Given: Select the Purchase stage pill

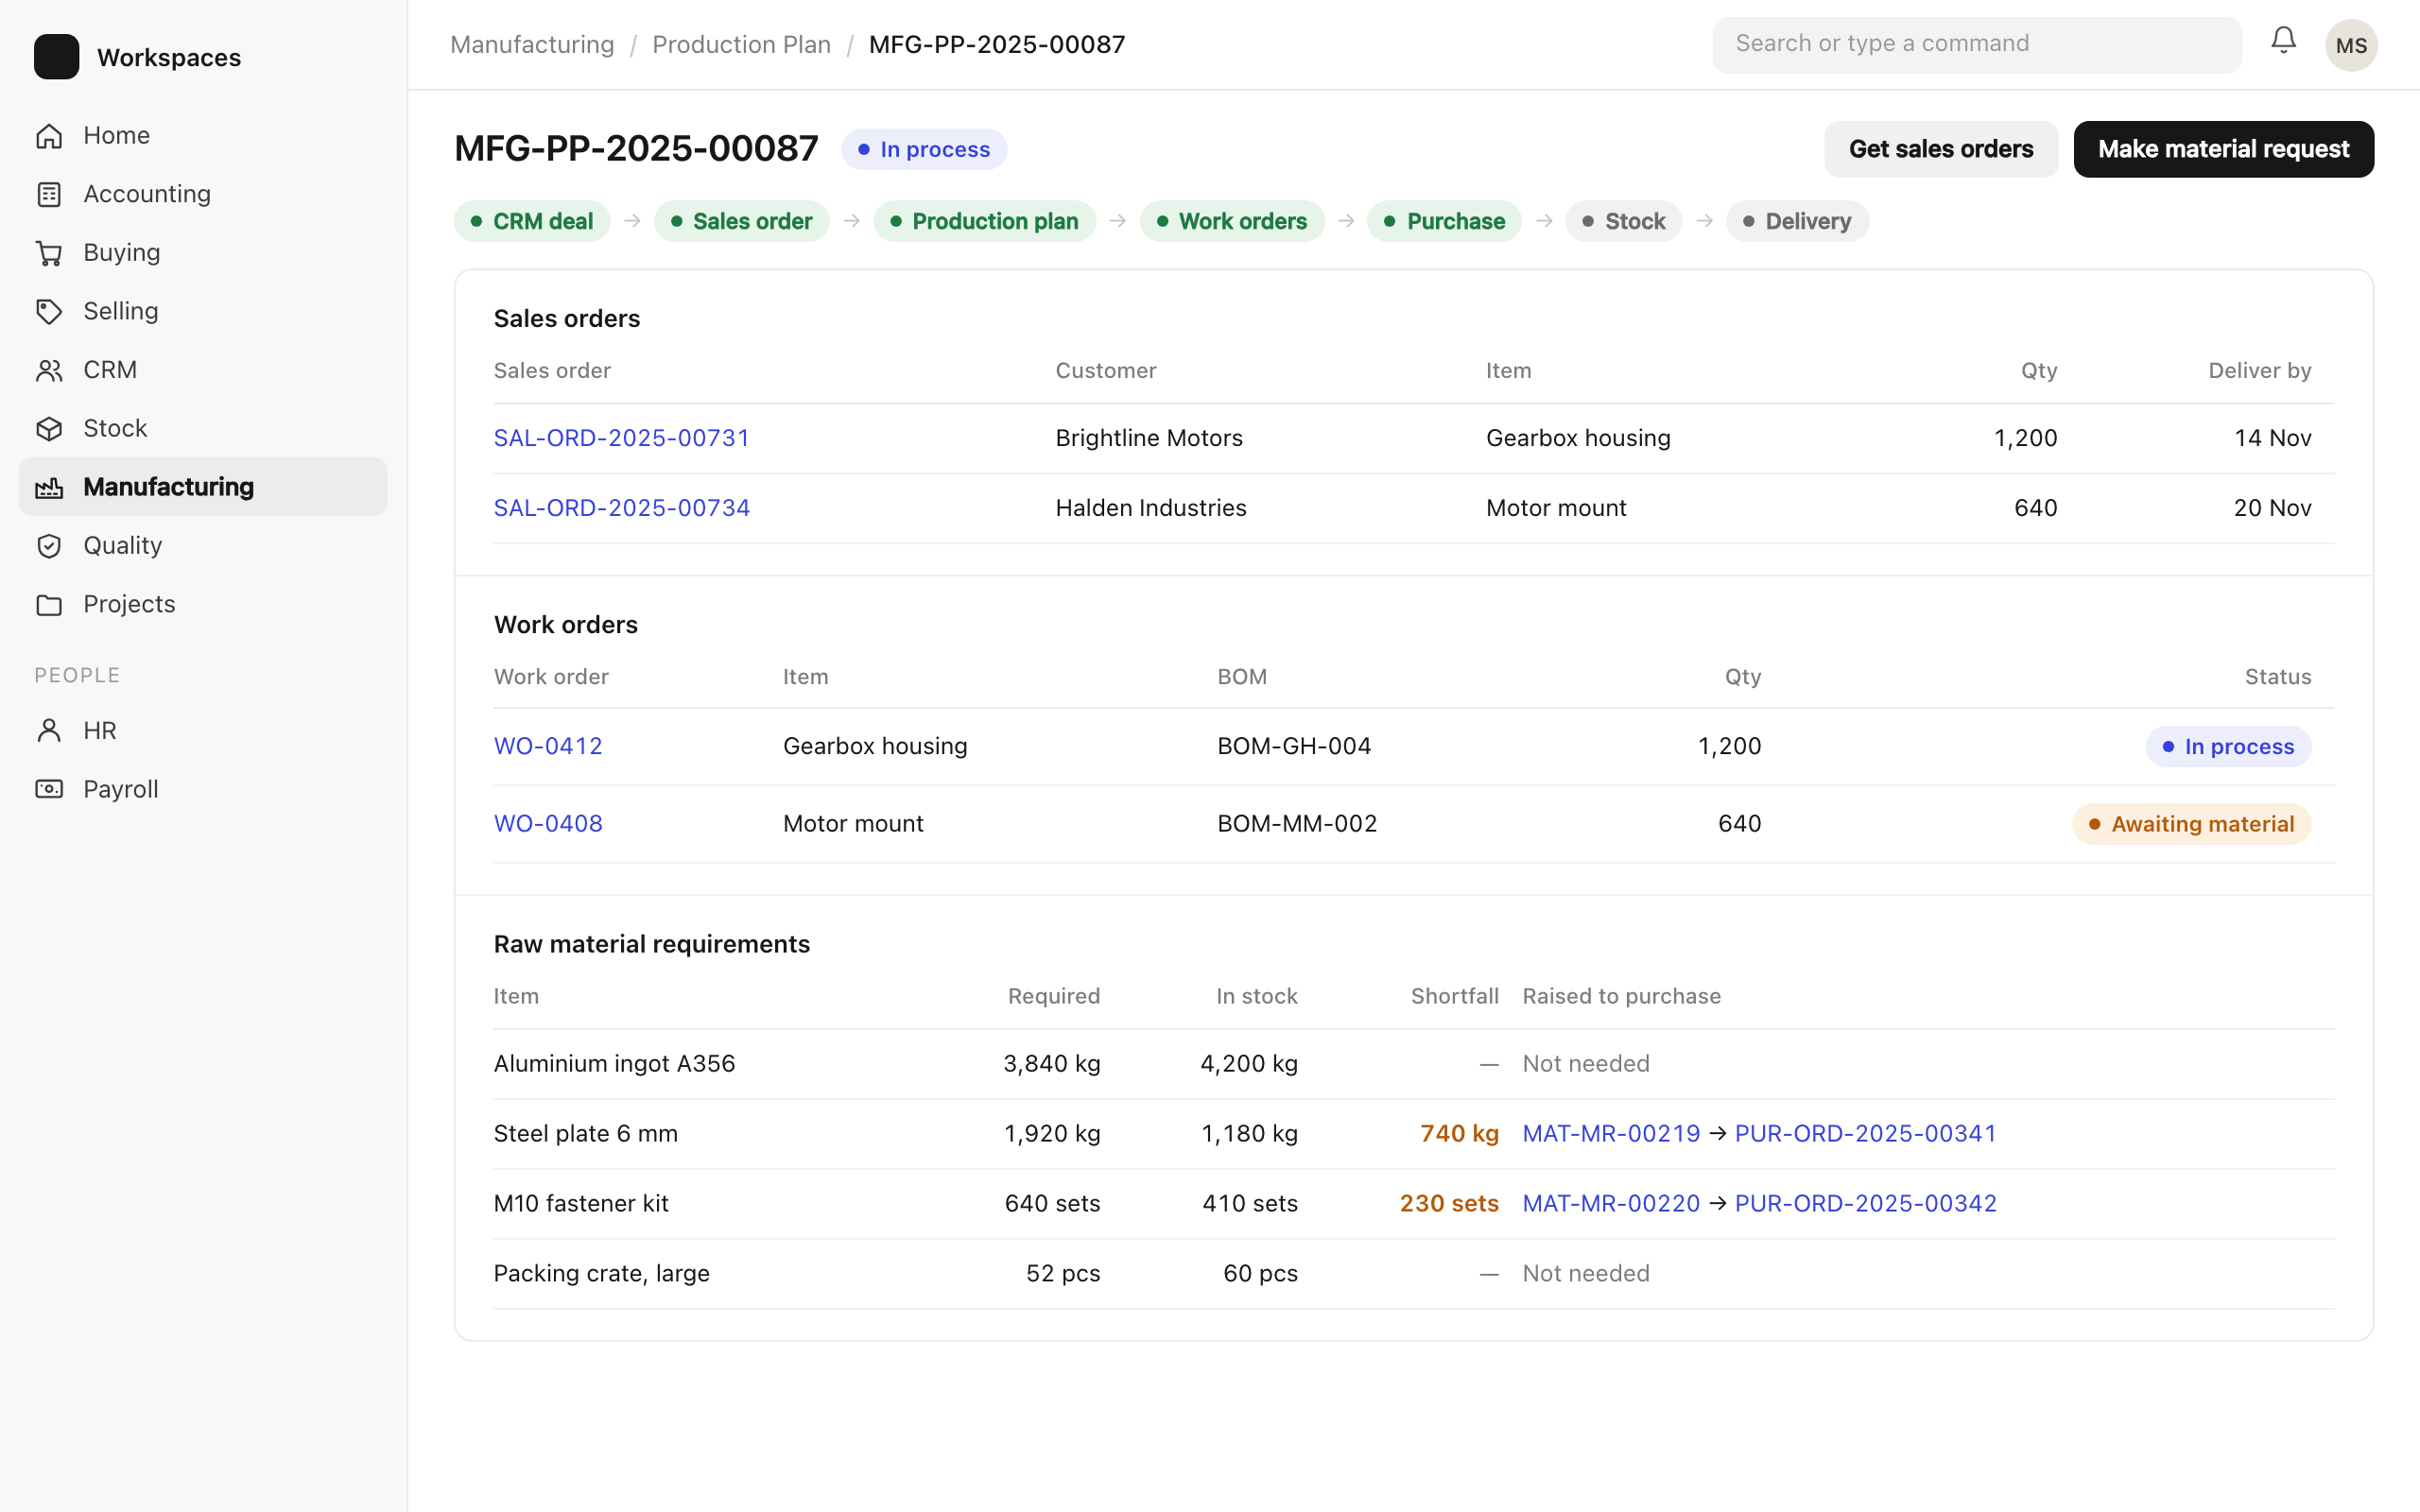Looking at the screenshot, I should point(1444,221).
